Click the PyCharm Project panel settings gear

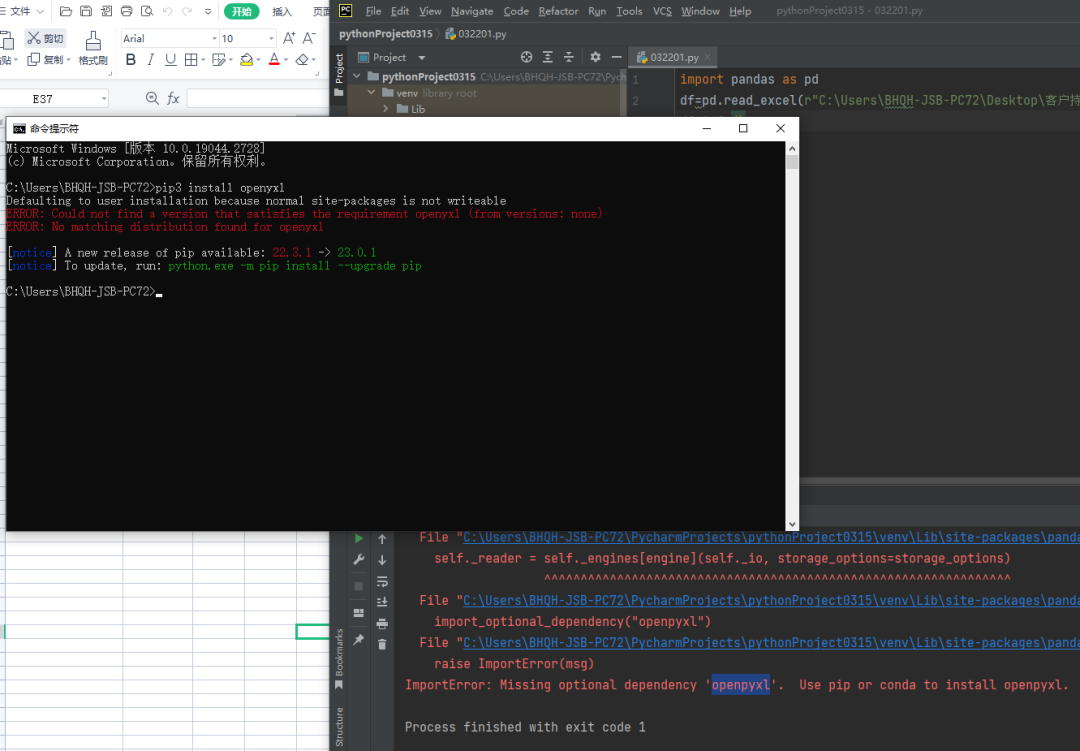tap(595, 57)
